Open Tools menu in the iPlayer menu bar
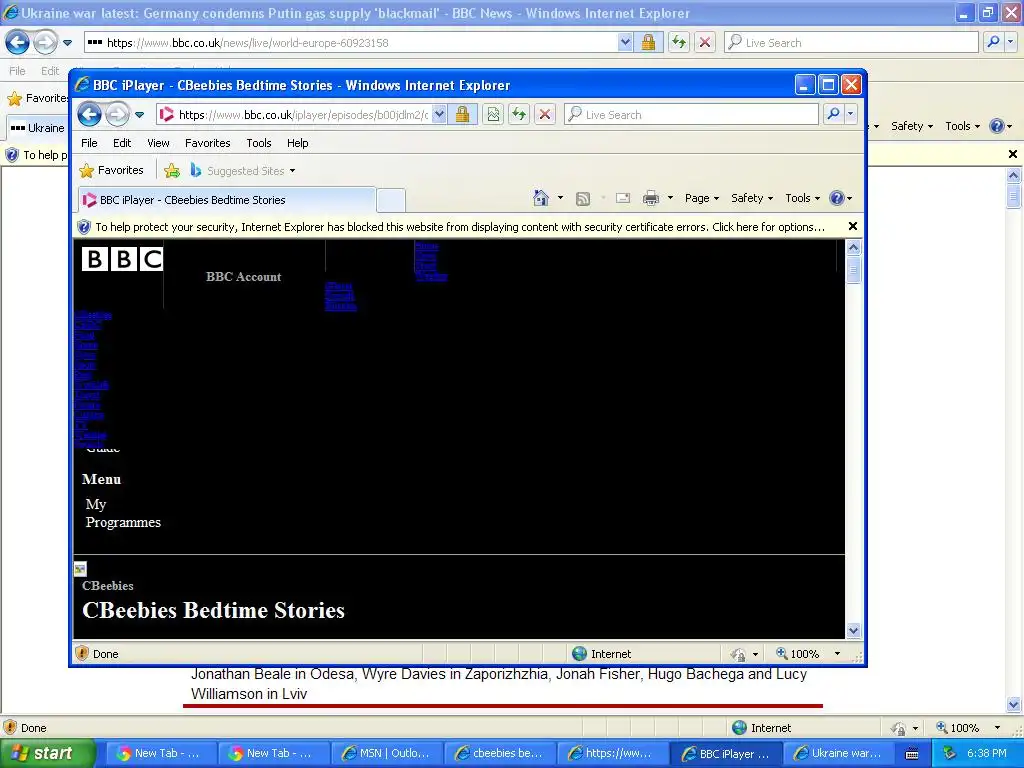 [x=259, y=143]
